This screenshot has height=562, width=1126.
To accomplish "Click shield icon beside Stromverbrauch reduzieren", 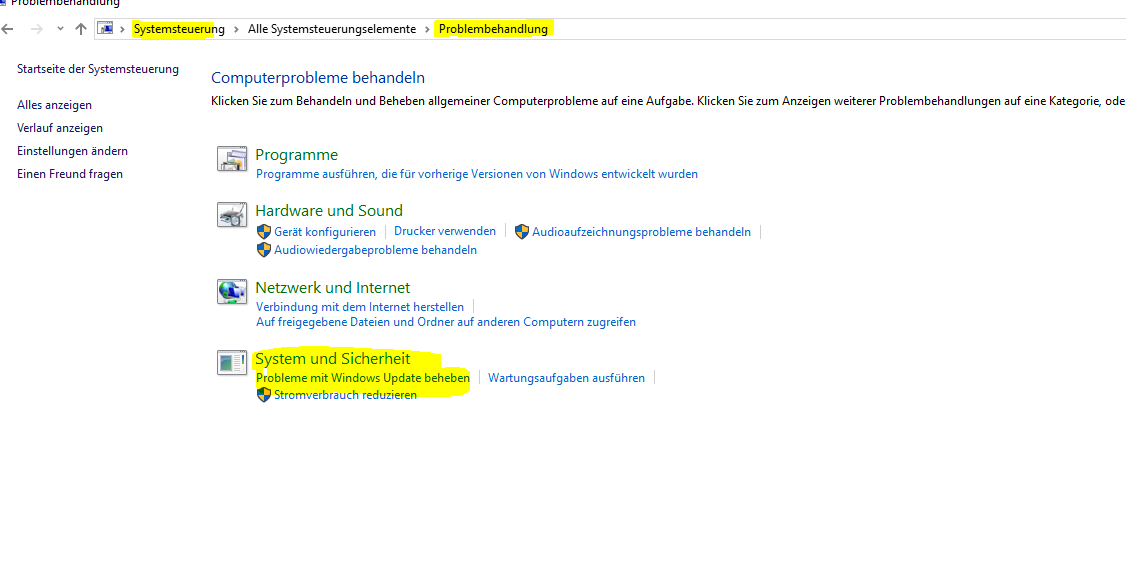I will (264, 395).
